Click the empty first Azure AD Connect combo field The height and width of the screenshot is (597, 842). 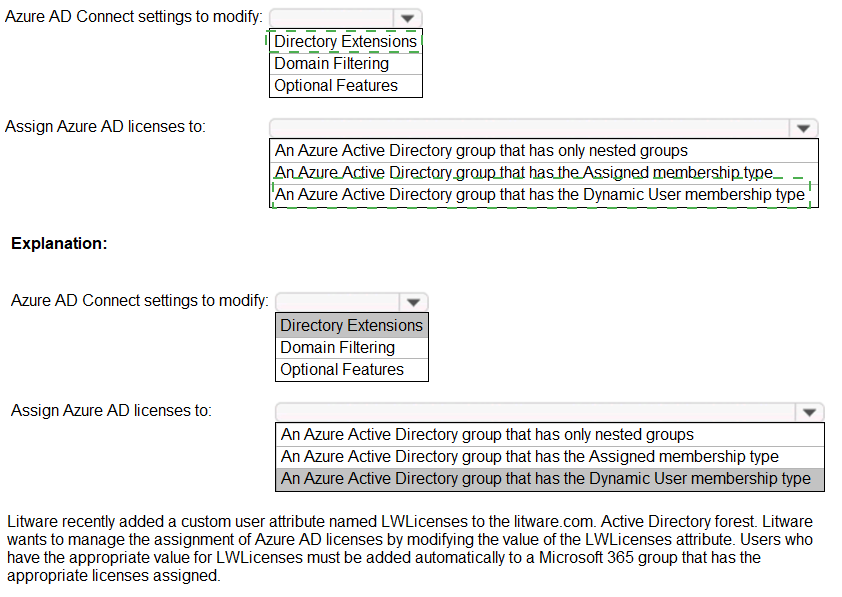[x=331, y=19]
